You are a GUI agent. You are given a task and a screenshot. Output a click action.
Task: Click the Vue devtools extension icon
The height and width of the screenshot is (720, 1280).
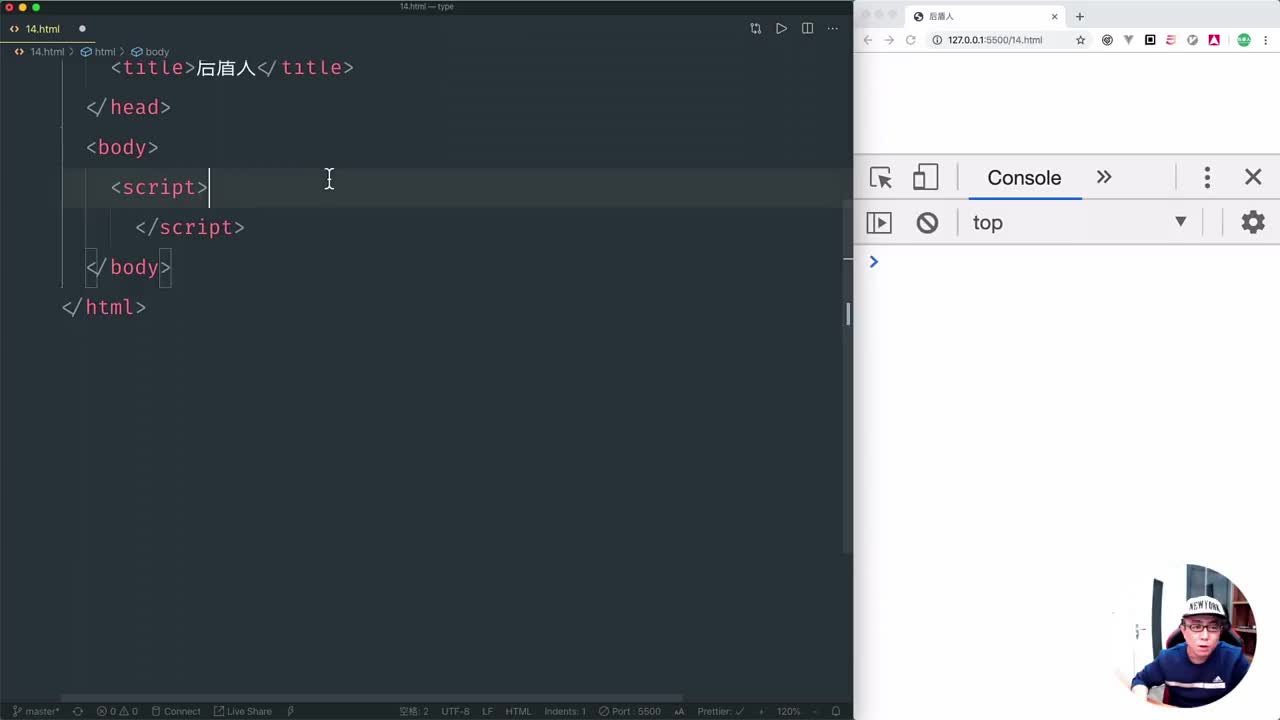click(x=1129, y=40)
